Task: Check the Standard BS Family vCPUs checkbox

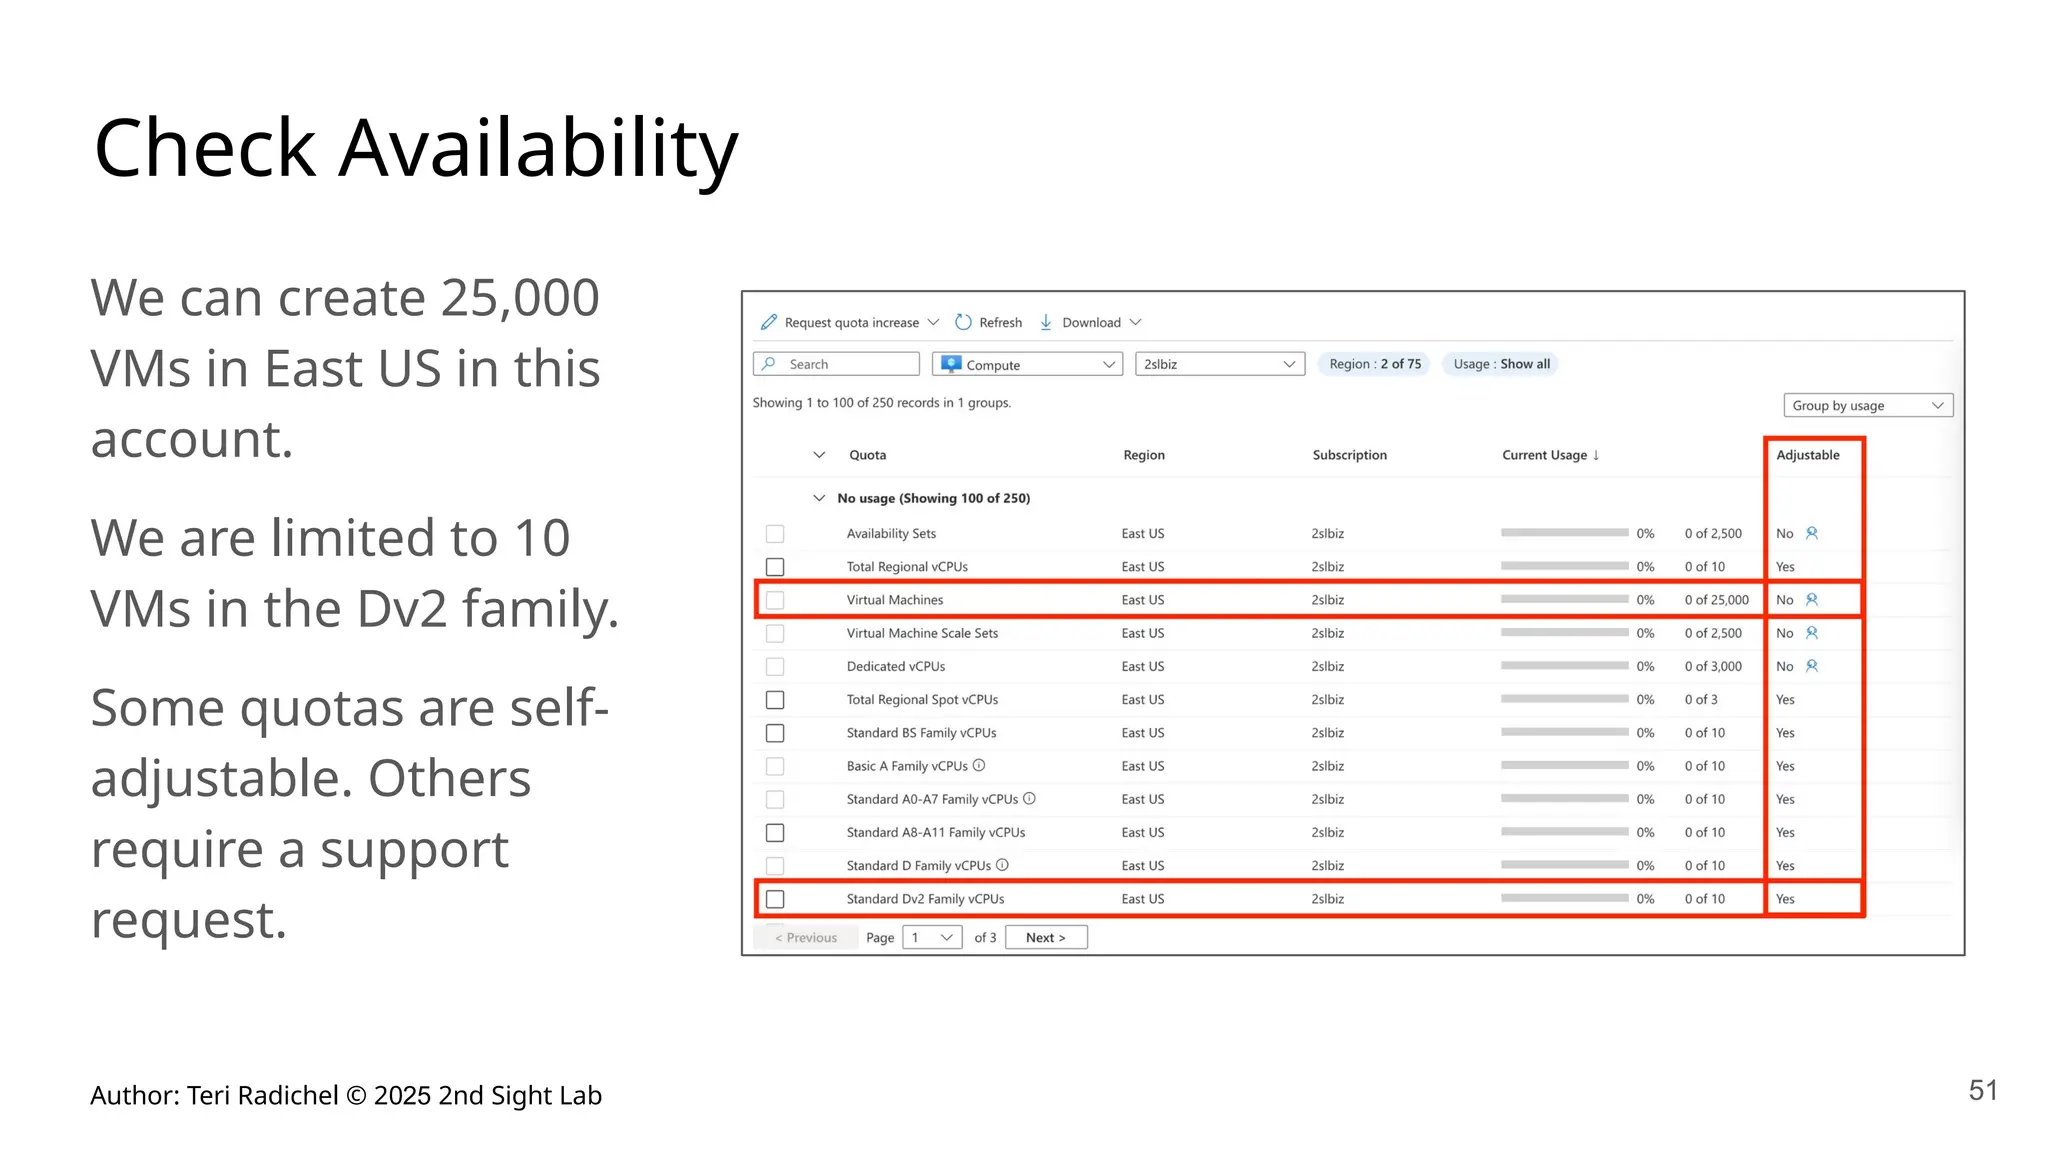Action: [775, 733]
